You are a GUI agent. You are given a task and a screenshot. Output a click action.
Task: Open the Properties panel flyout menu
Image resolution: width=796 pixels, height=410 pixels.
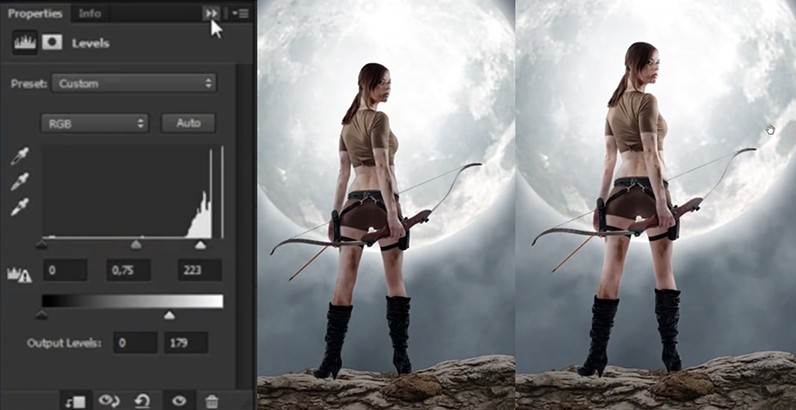pos(240,14)
